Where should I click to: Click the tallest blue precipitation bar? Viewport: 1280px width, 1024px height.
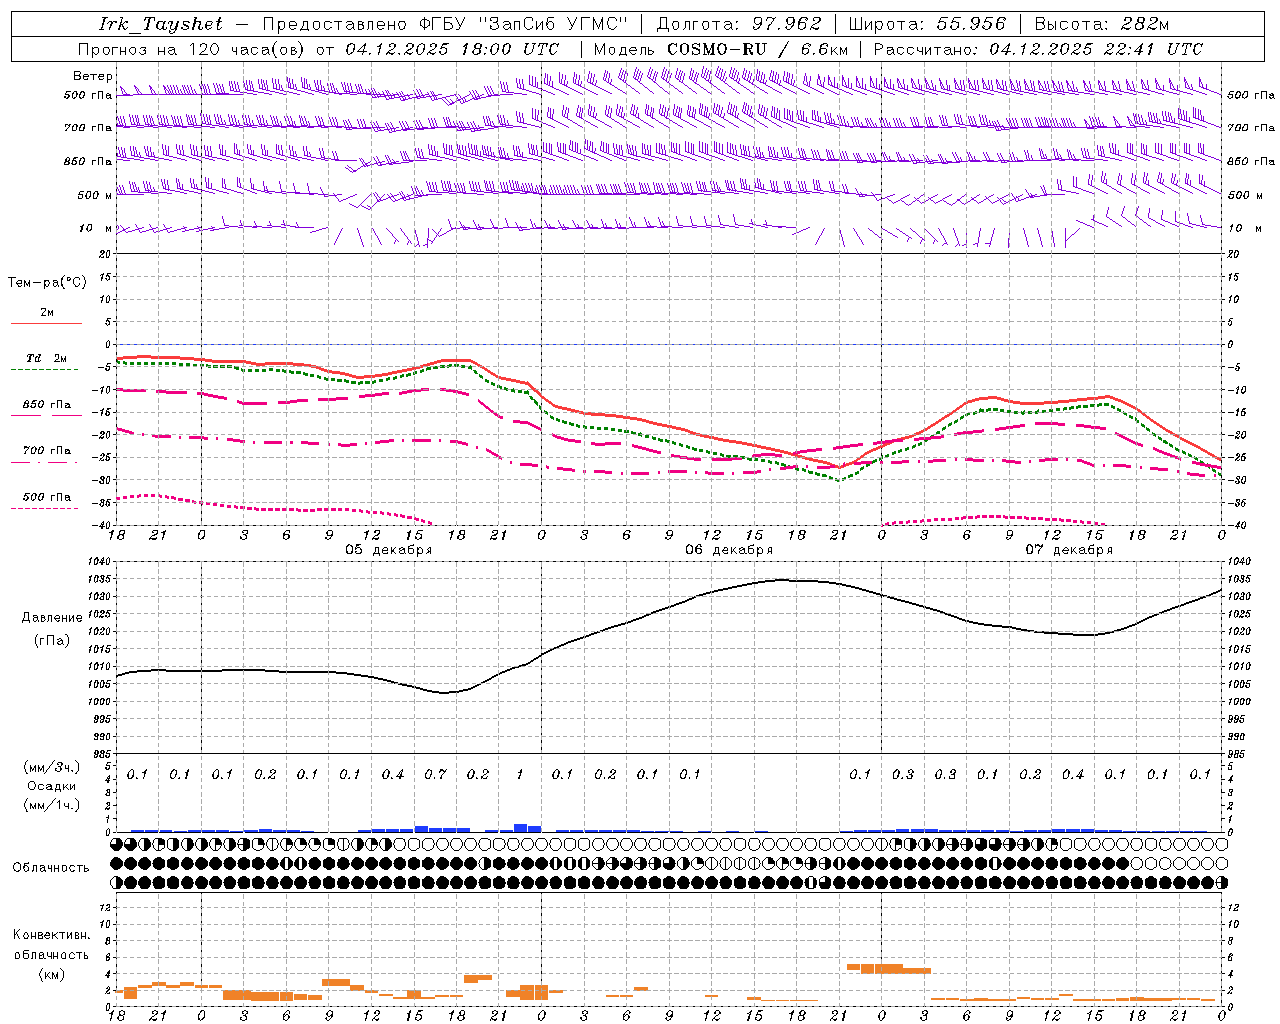pos(520,828)
